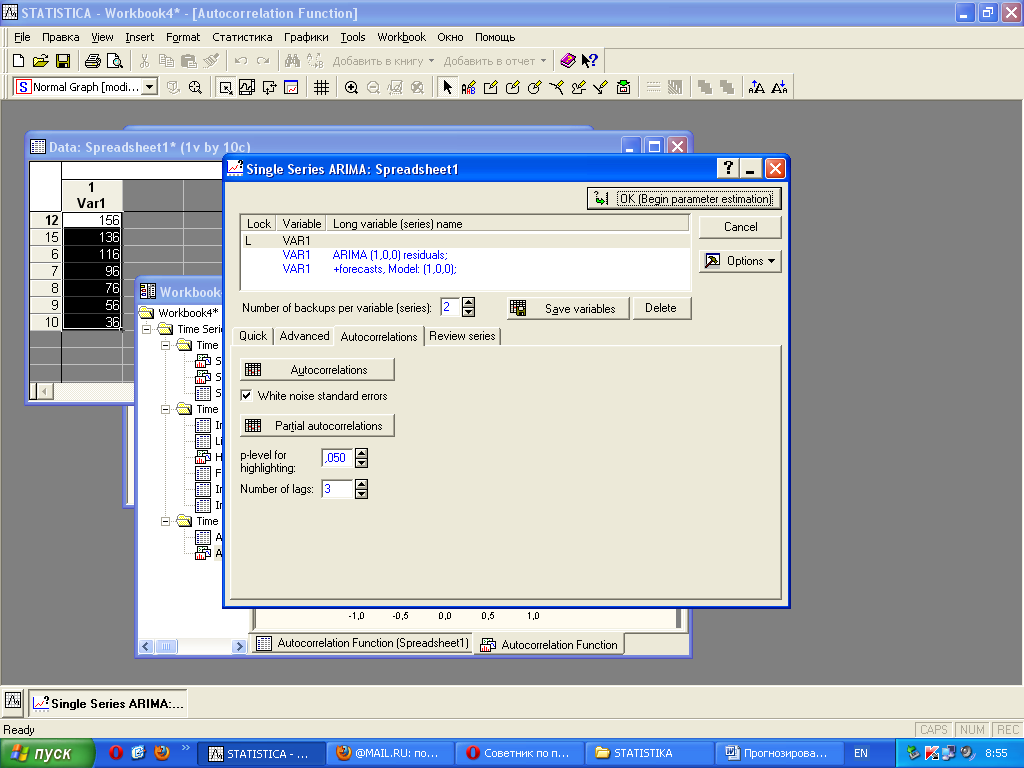Switch to the Advanced tab
Screen dimensions: 1024x768
(304, 336)
